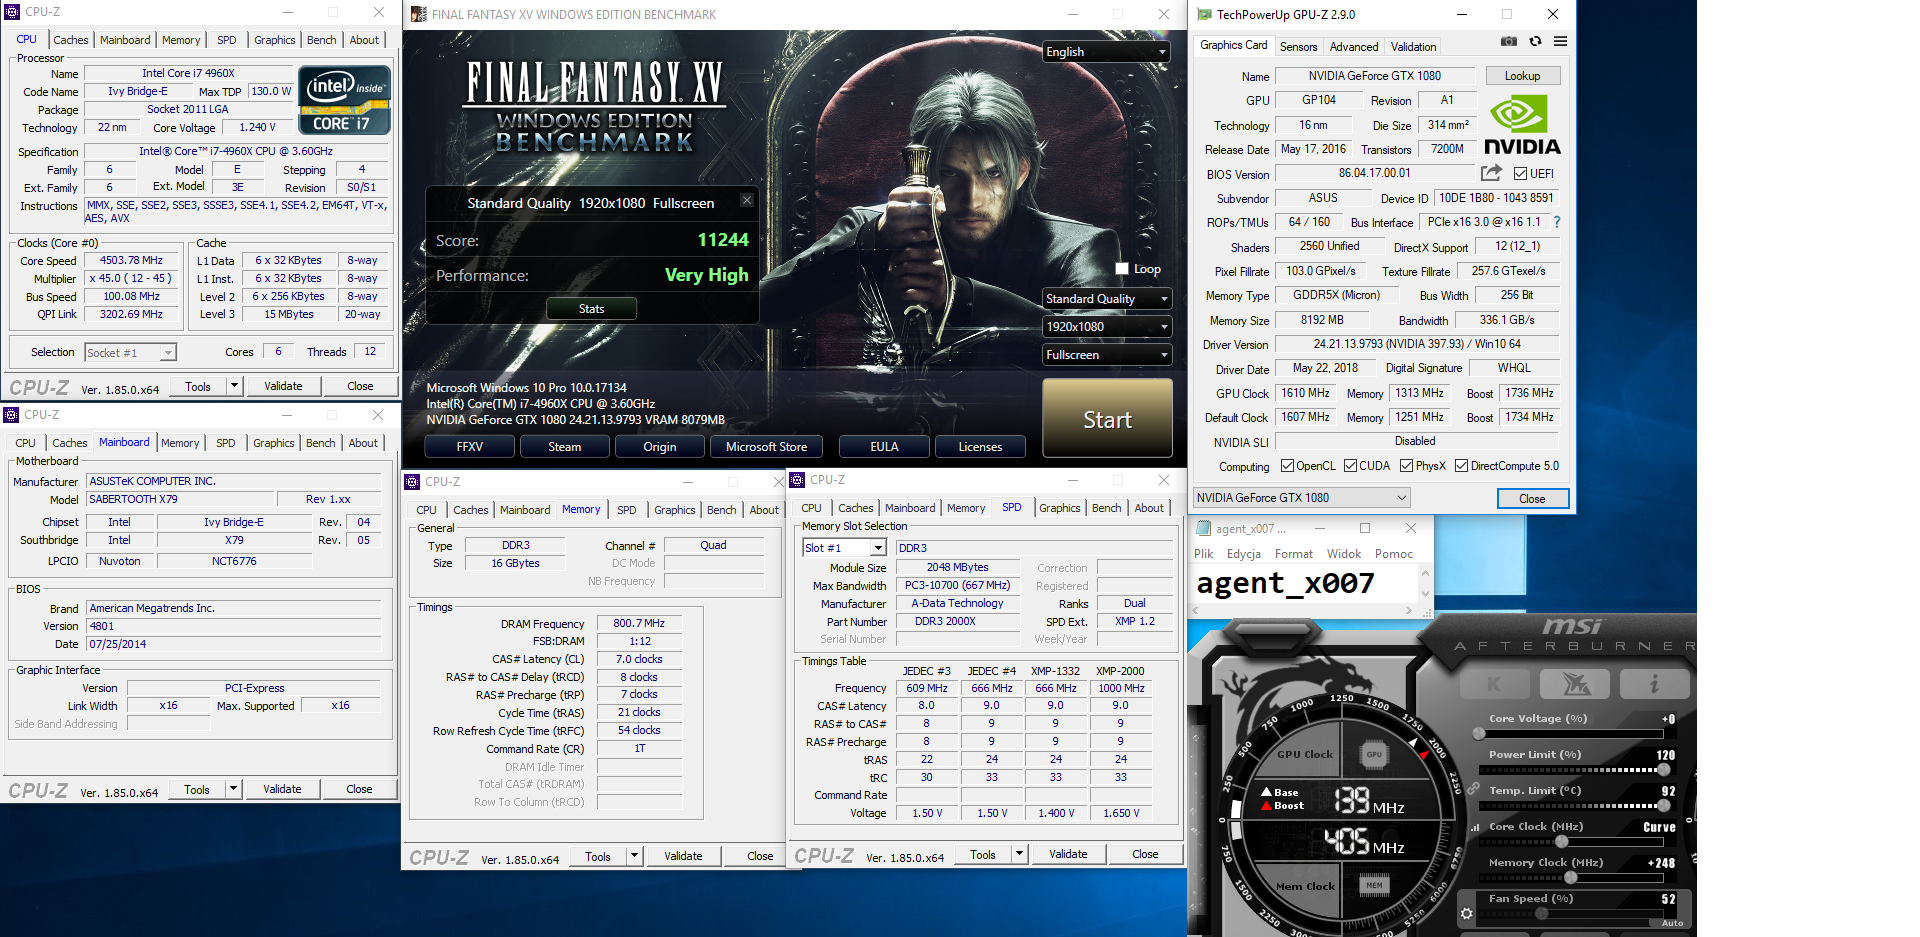Image resolution: width=1920 pixels, height=937 pixels.
Task: Open the Microsoft Store button
Action: click(766, 447)
